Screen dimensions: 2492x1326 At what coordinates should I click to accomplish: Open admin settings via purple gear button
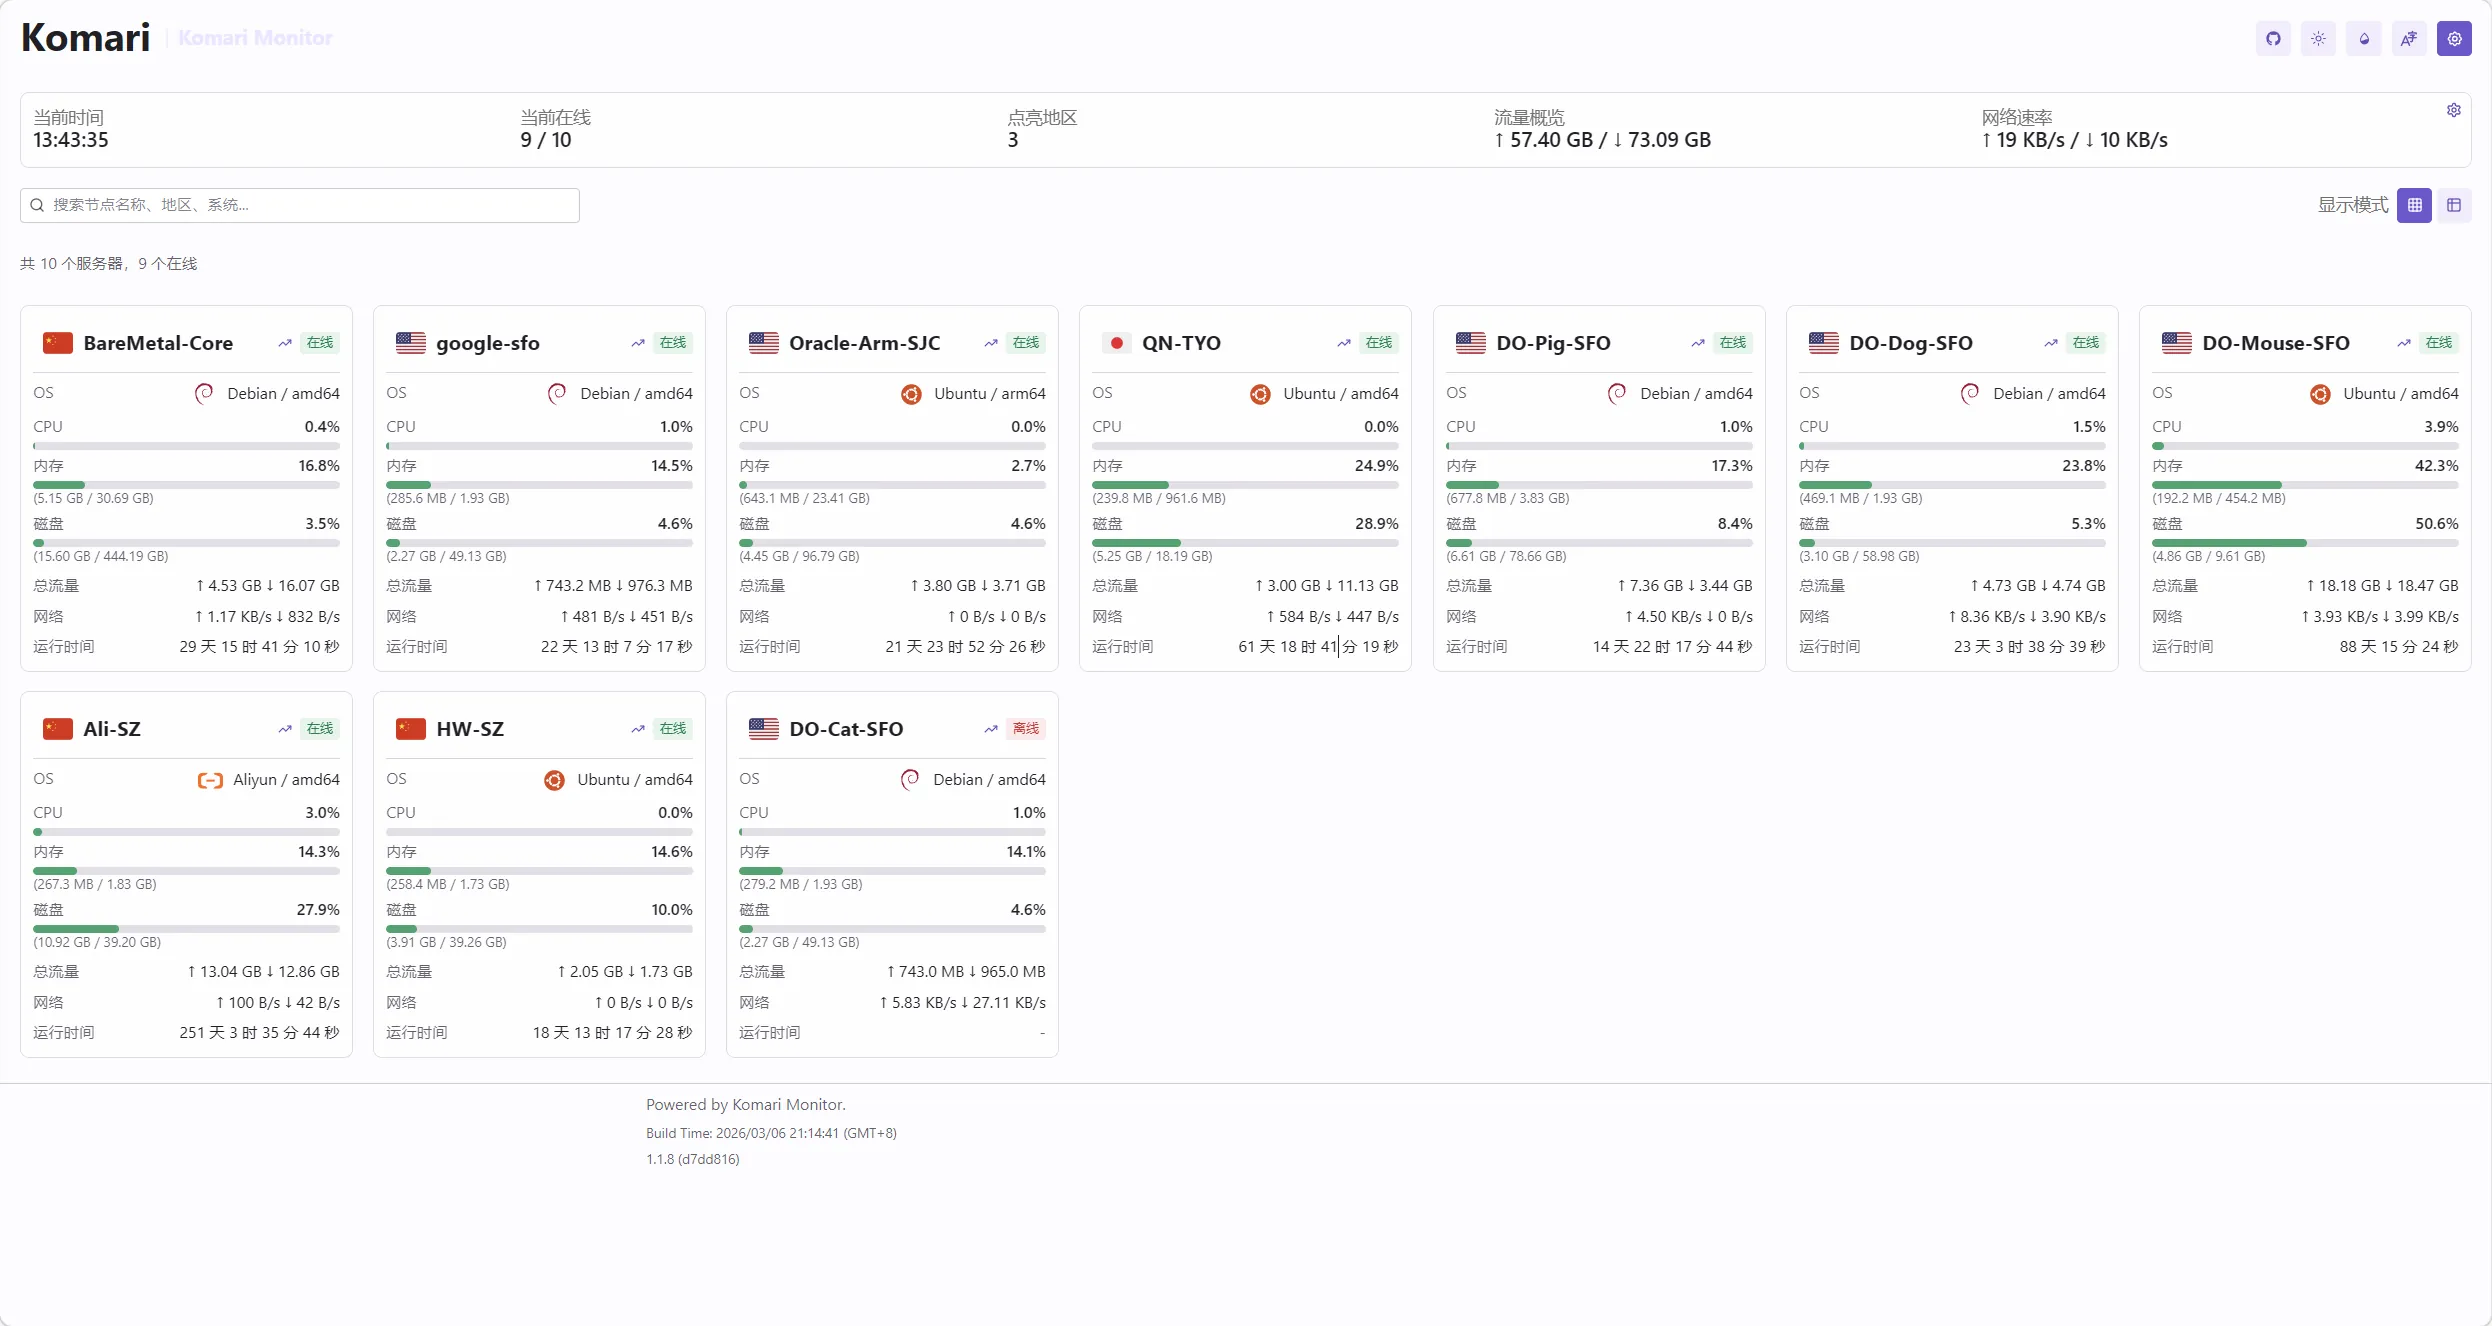click(2454, 39)
